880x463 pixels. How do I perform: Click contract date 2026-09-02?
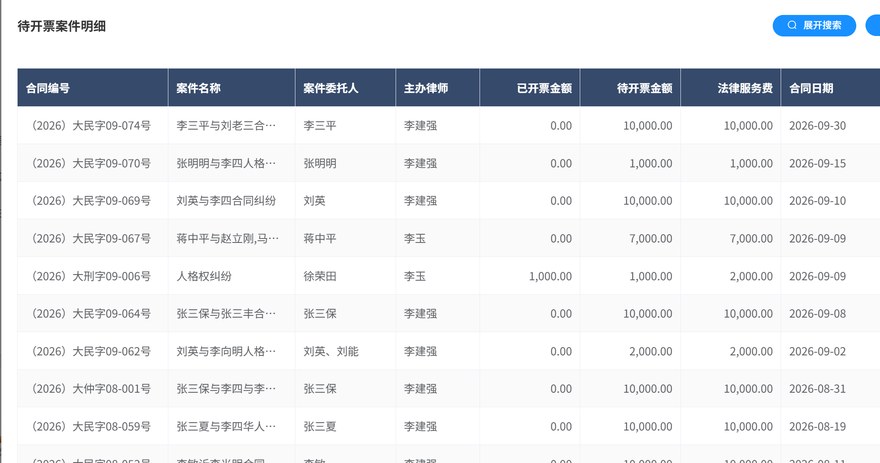[x=818, y=351]
